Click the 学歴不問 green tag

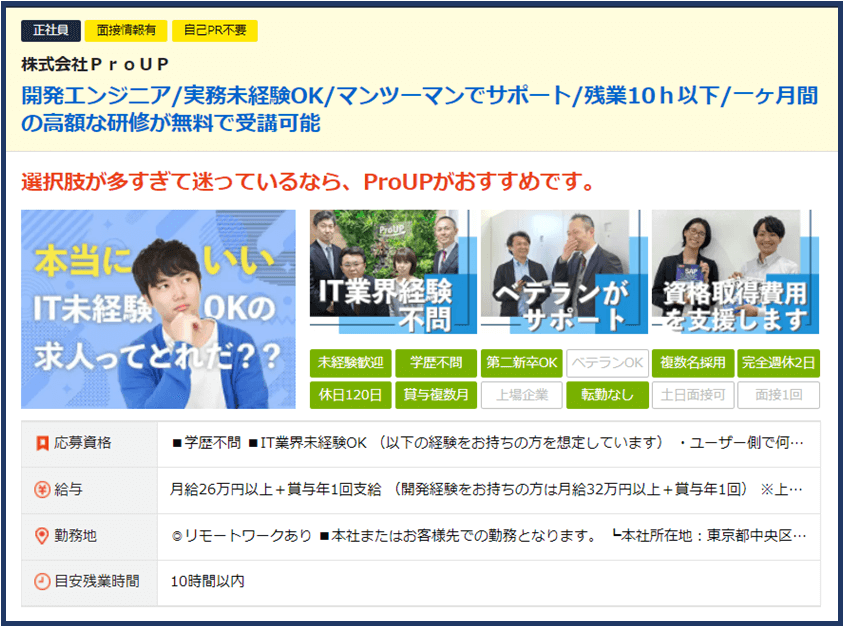(x=435, y=362)
